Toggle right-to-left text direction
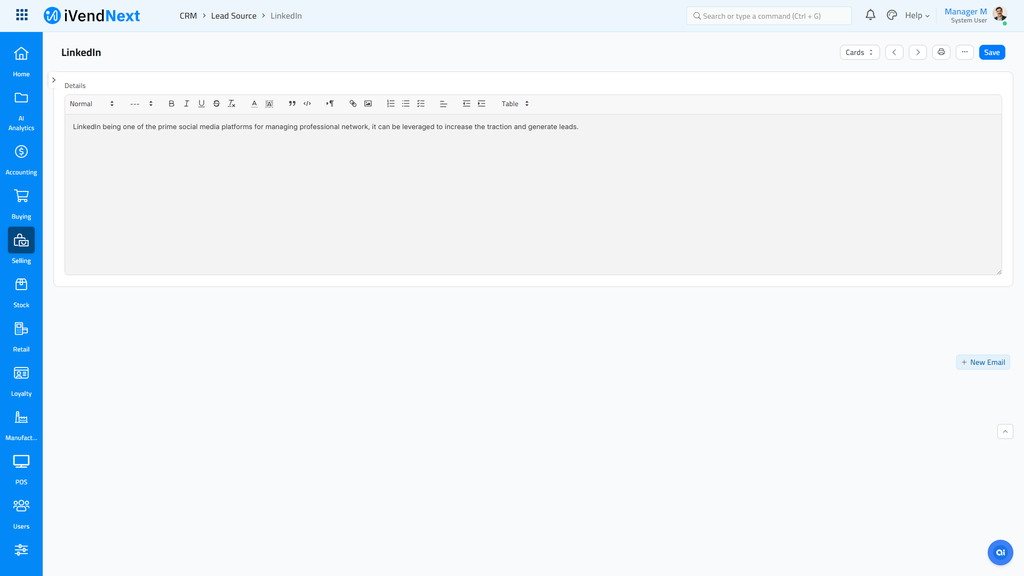The width and height of the screenshot is (1024, 576). 330,104
